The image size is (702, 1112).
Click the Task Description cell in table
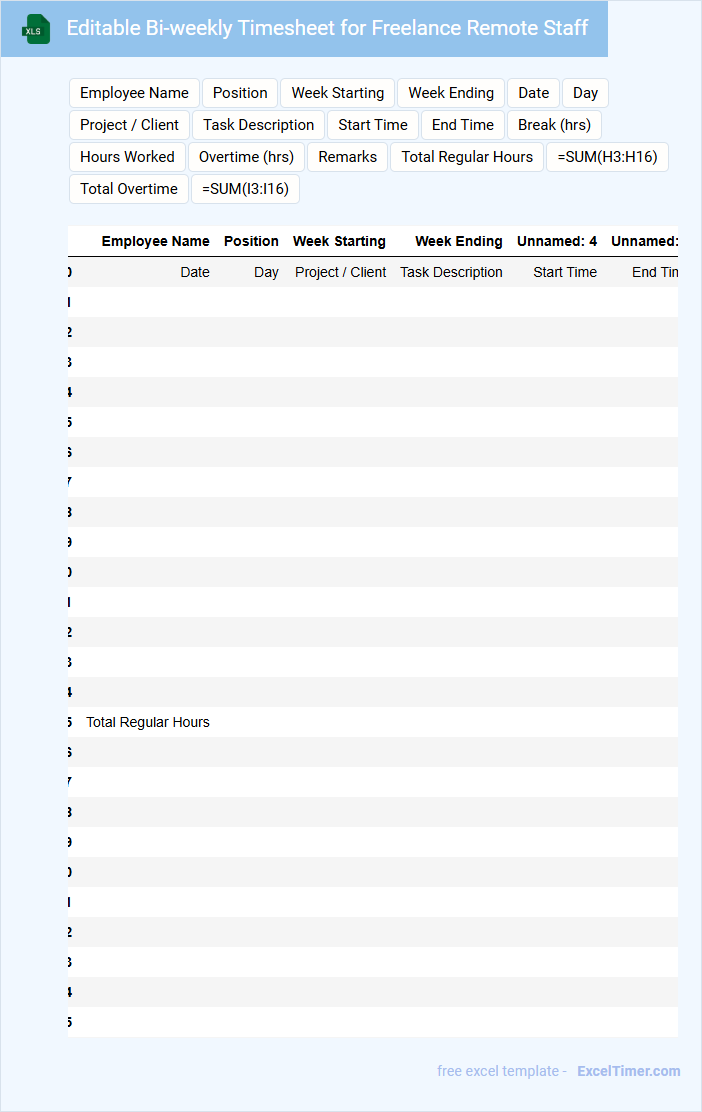451,272
